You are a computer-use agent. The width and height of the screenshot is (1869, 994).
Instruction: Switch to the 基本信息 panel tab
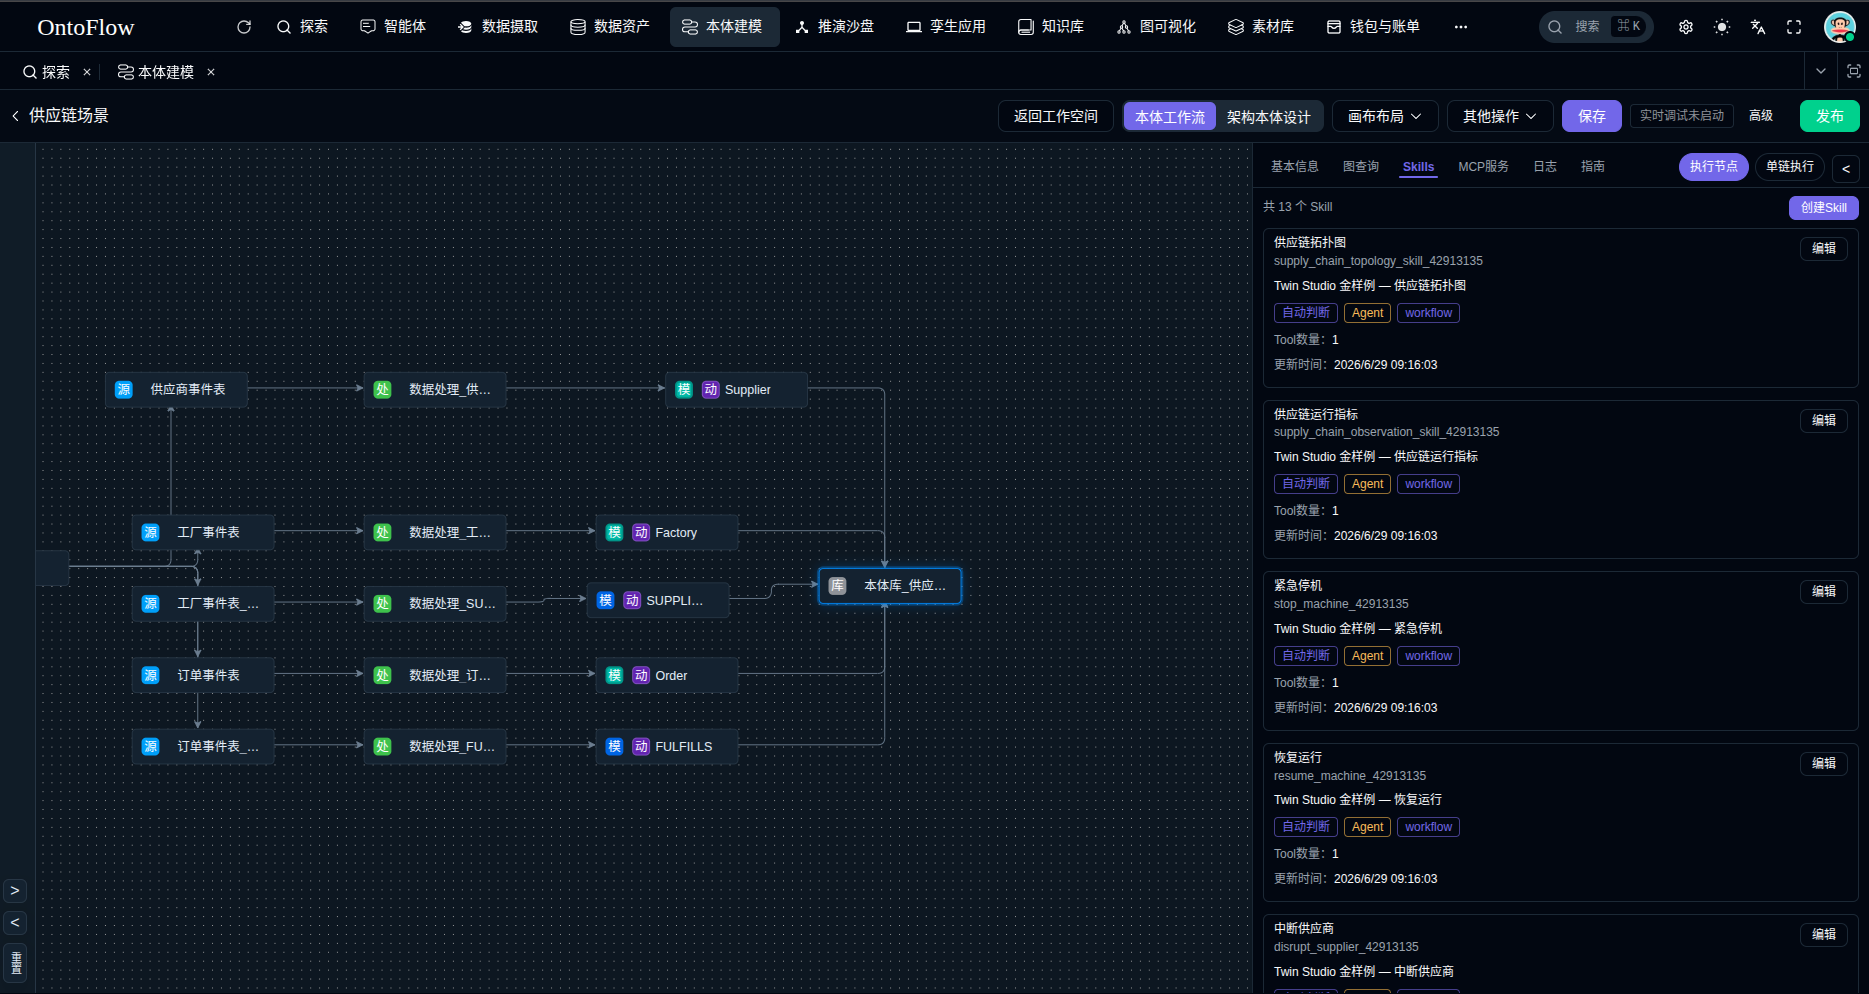(x=1295, y=167)
